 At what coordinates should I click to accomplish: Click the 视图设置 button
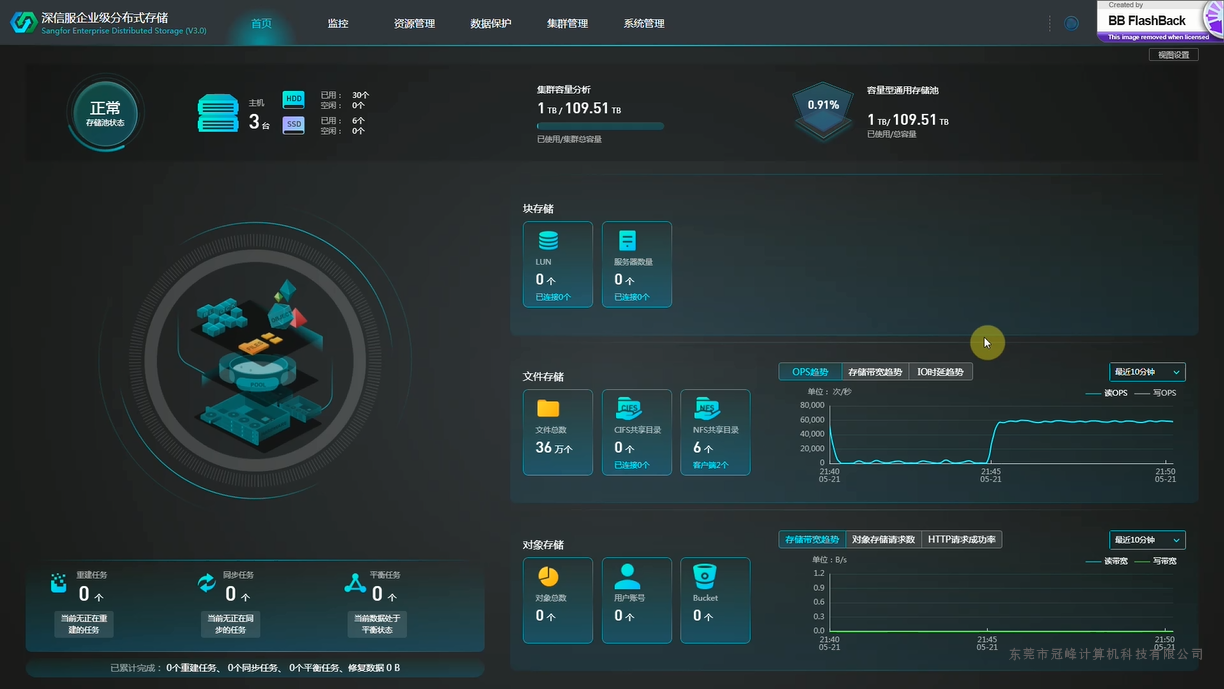(1173, 55)
